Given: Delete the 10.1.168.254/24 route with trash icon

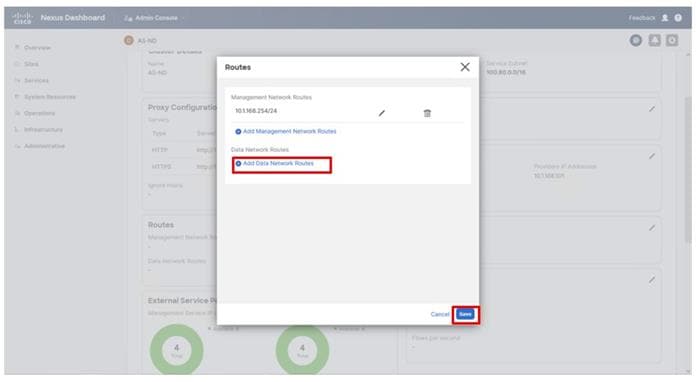Looking at the screenshot, I should coord(427,113).
